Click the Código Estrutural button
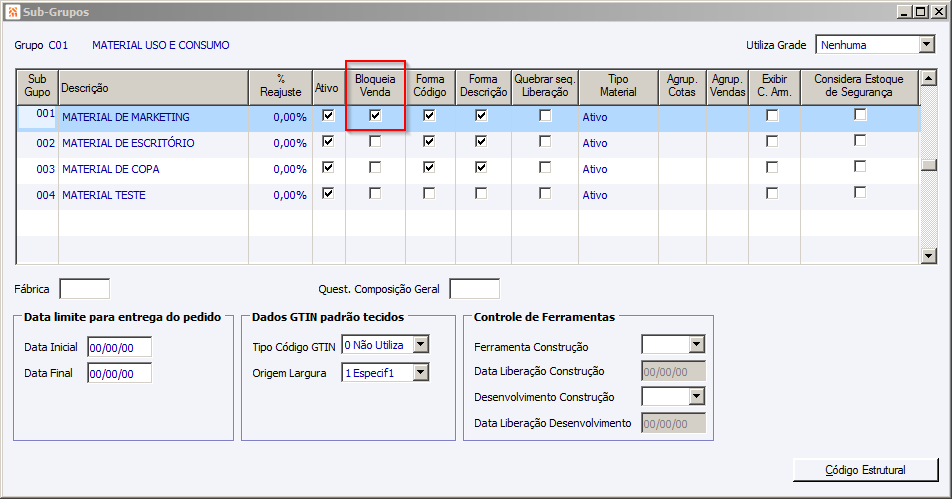Viewport: 952px width, 499px height. tap(865, 469)
